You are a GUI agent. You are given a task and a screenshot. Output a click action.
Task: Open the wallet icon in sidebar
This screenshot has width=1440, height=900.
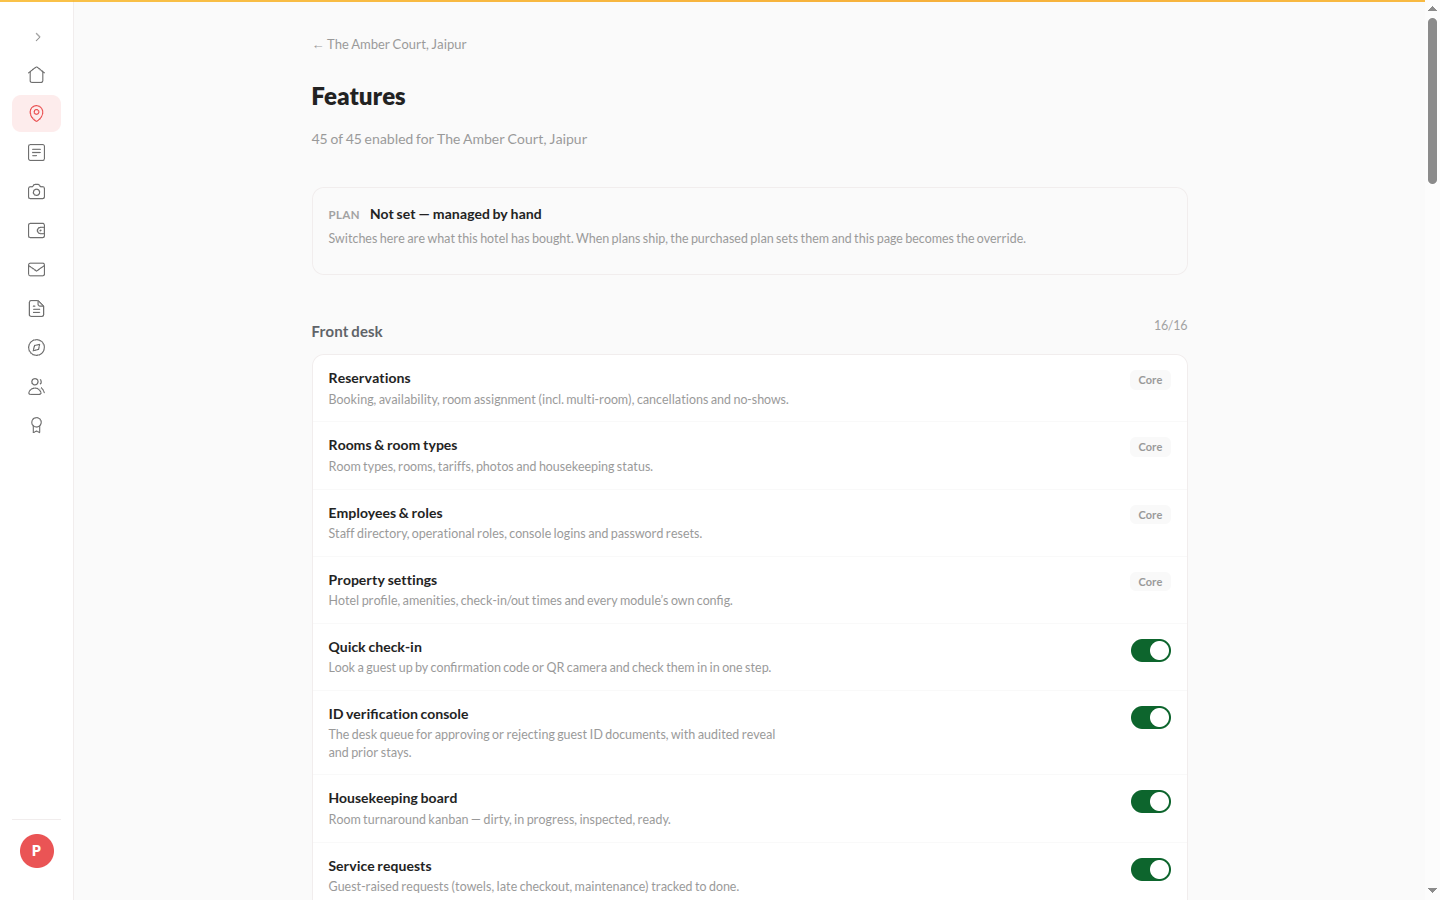(x=37, y=231)
